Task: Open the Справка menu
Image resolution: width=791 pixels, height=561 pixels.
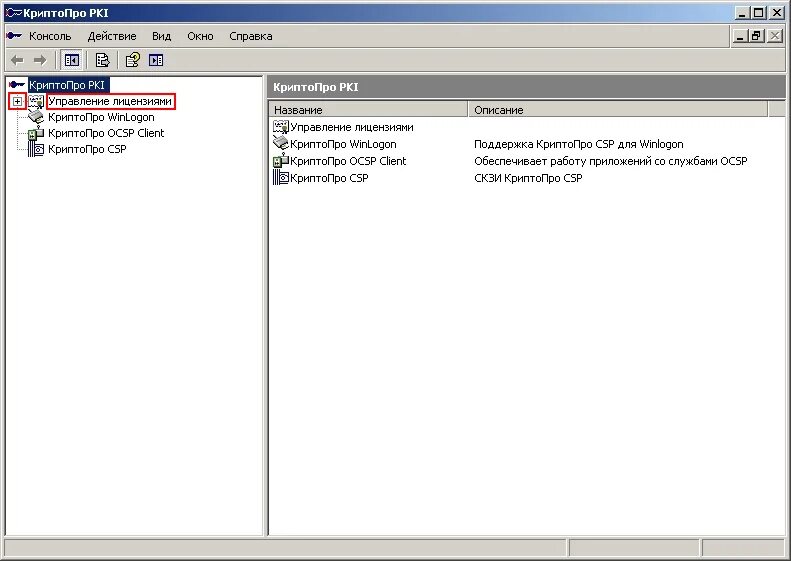Action: [x=251, y=36]
